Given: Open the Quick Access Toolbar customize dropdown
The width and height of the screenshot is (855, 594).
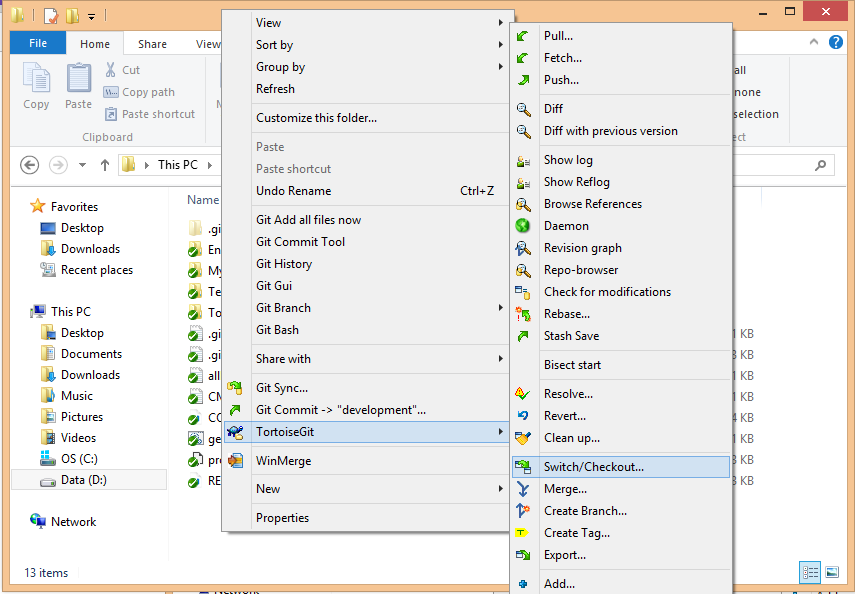Looking at the screenshot, I should click(91, 17).
